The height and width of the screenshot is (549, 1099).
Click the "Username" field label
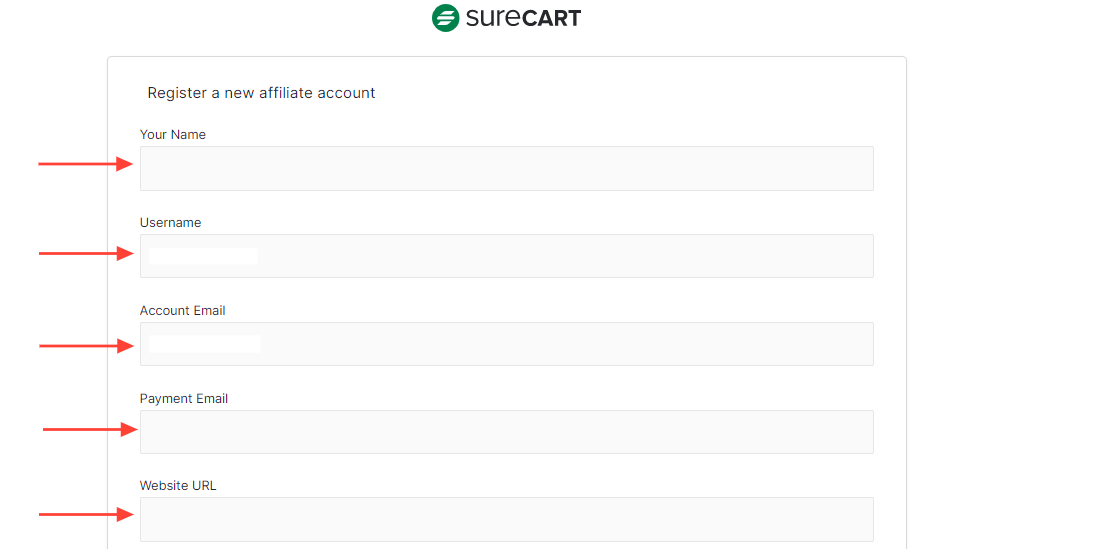point(170,223)
